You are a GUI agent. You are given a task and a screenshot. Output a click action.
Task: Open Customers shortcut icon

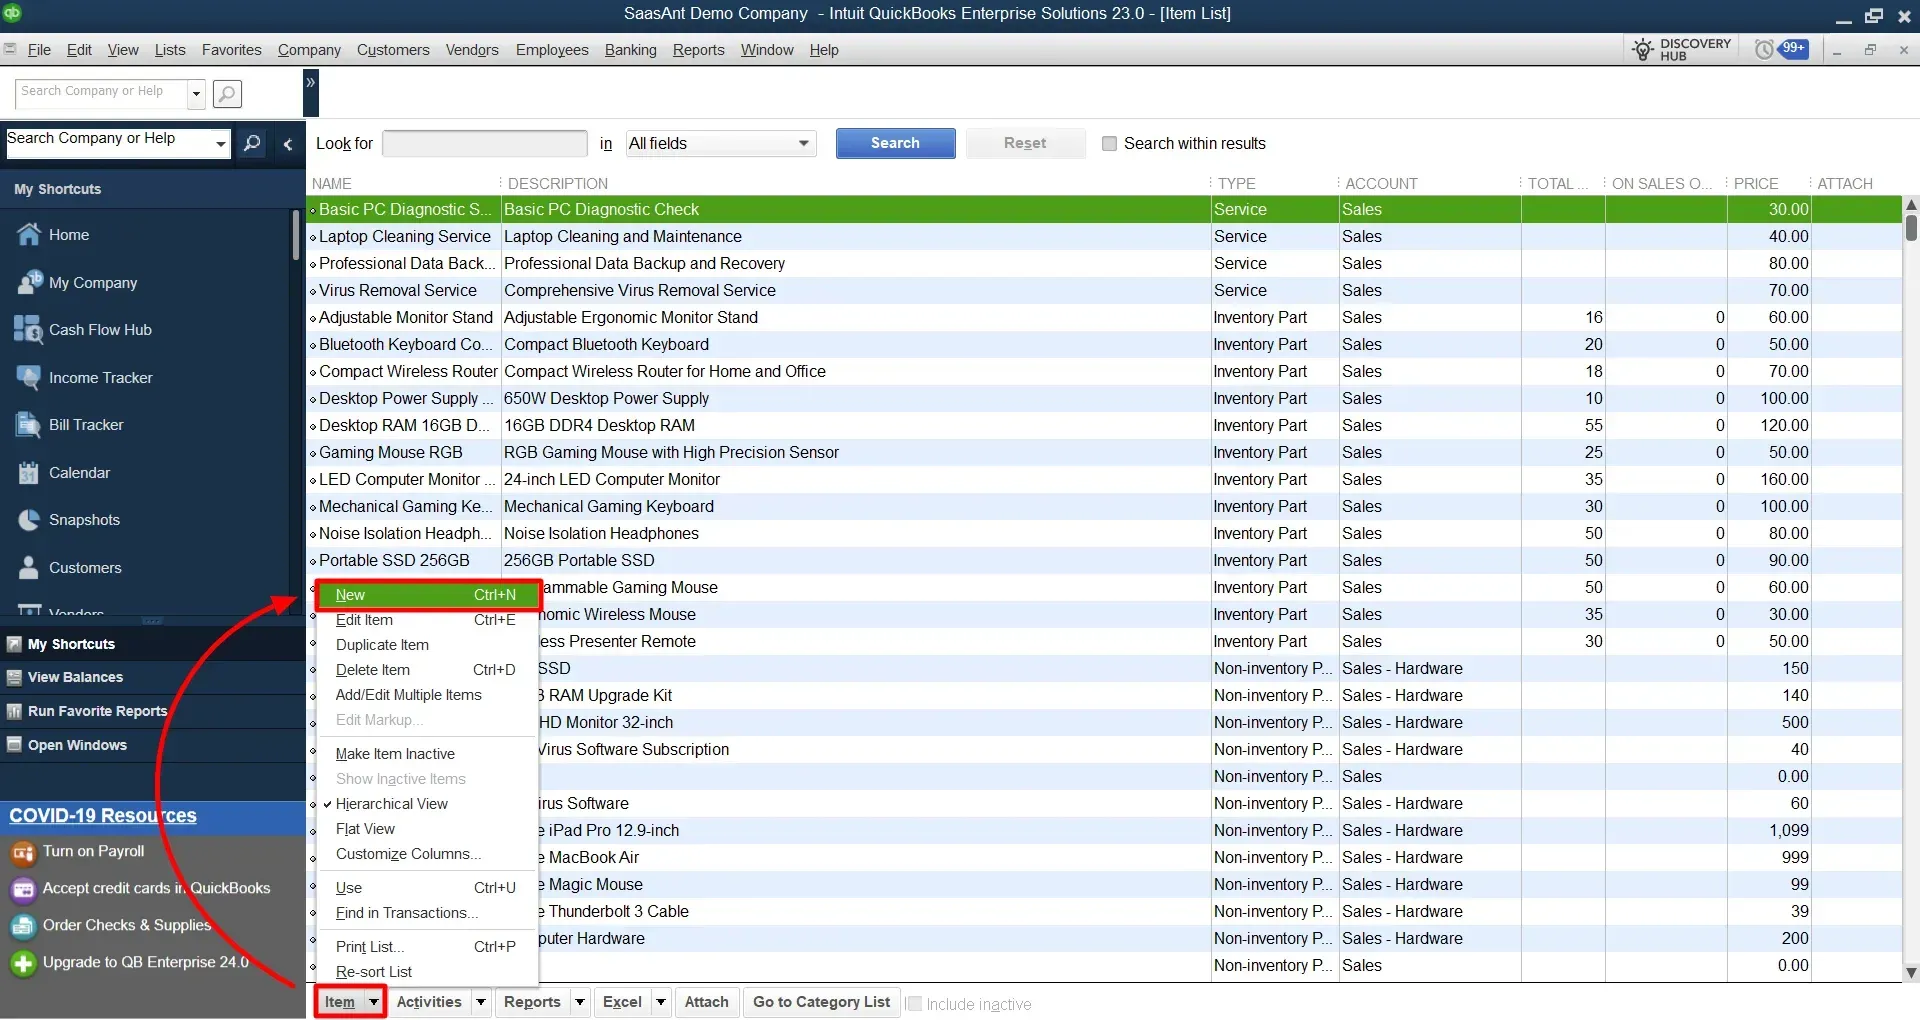coord(28,568)
